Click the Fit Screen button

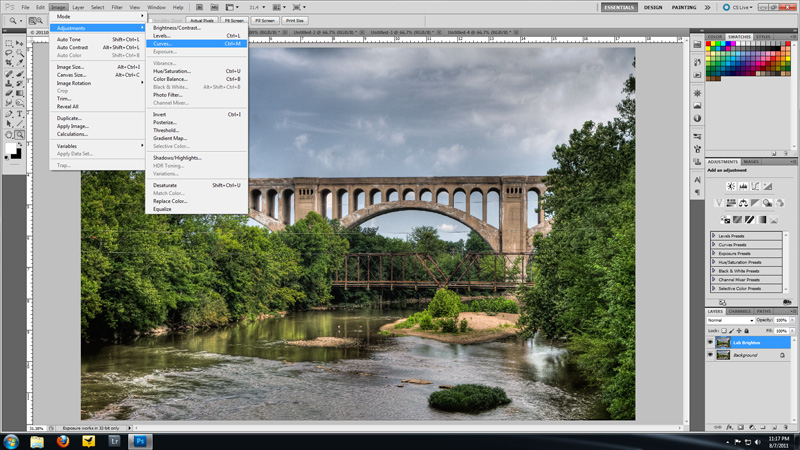[x=234, y=20]
